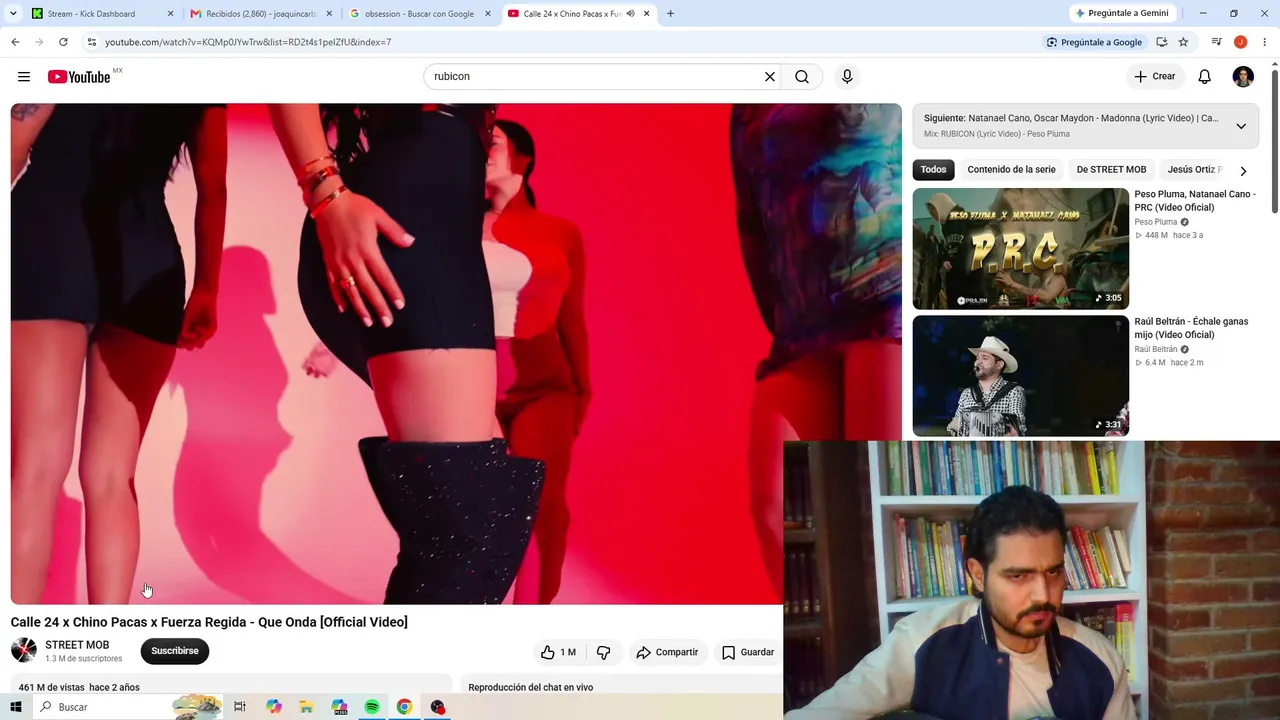Open YouTube notifications bell
The width and height of the screenshot is (1280, 720).
1205,77
